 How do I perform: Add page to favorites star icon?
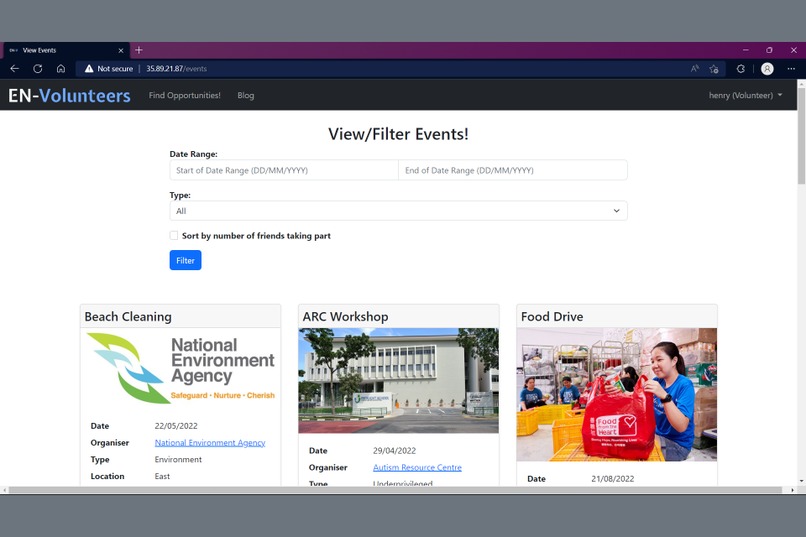coord(714,68)
